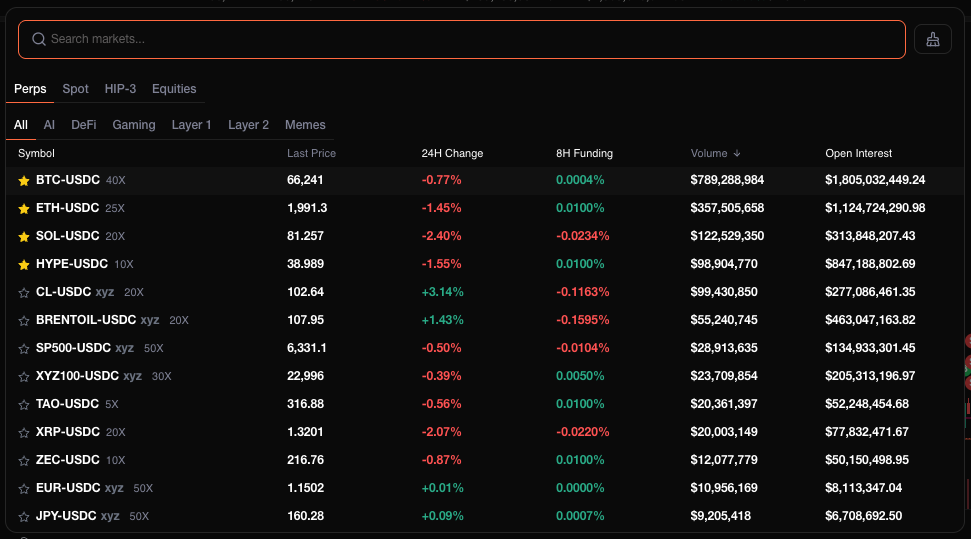Sort markets by the 24H Change header

pyautogui.click(x=452, y=154)
